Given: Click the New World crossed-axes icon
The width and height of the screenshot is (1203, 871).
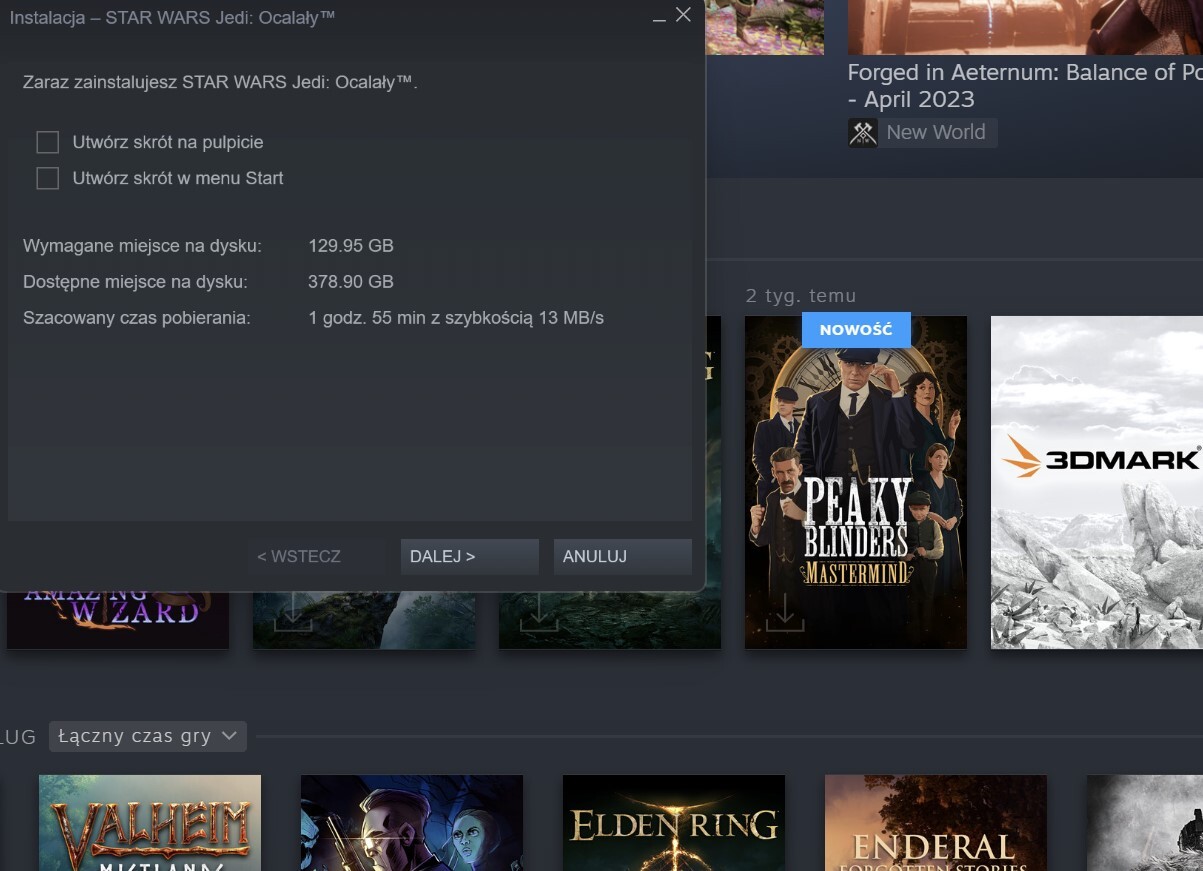Looking at the screenshot, I should 863,133.
